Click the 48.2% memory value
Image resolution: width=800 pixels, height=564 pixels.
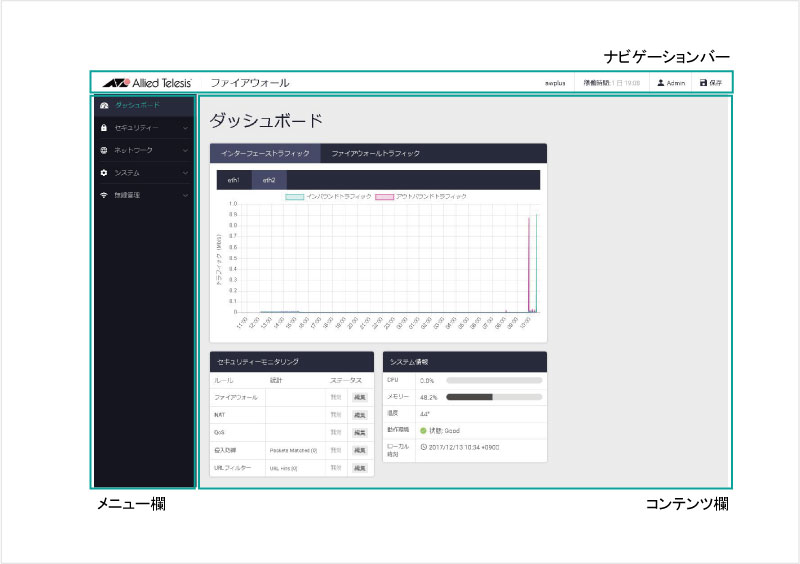pos(429,397)
